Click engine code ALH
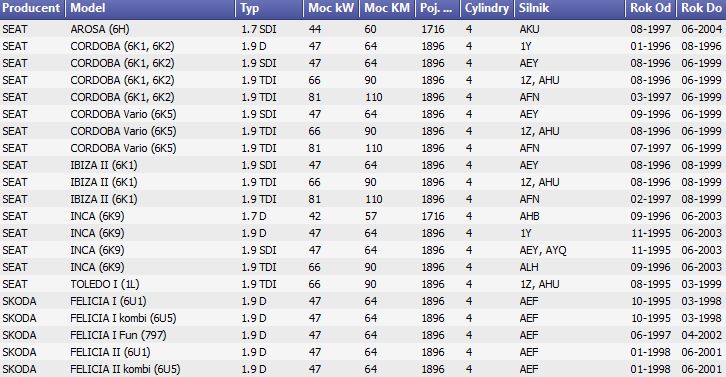This screenshot has height=377, width=726. coord(529,267)
